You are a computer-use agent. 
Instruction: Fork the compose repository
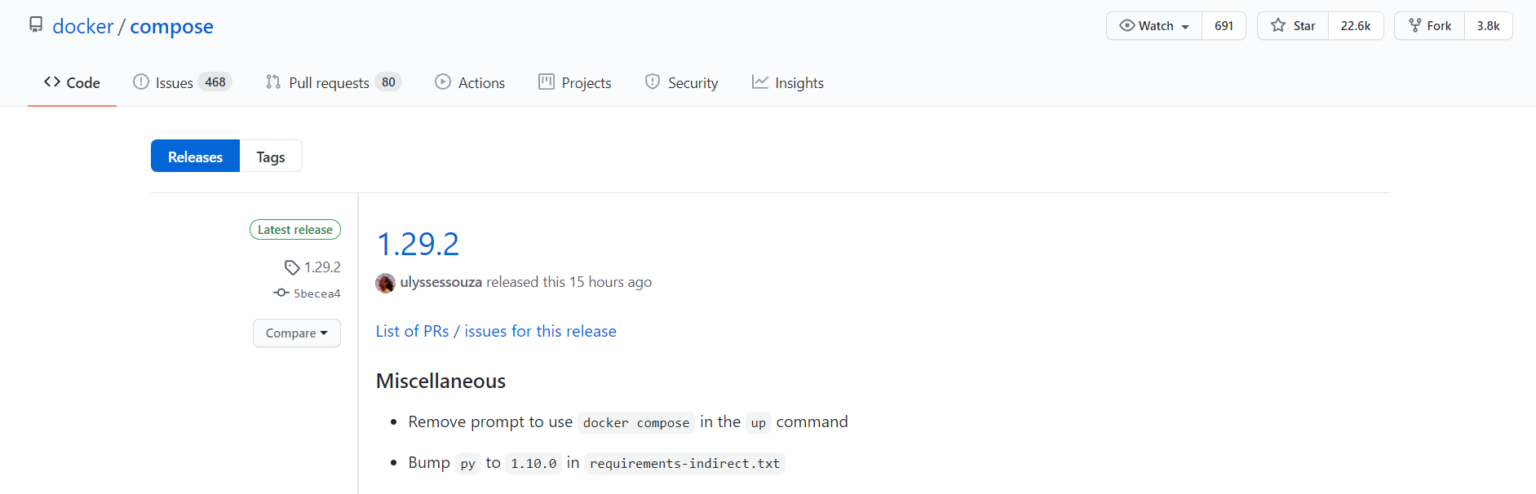1429,26
